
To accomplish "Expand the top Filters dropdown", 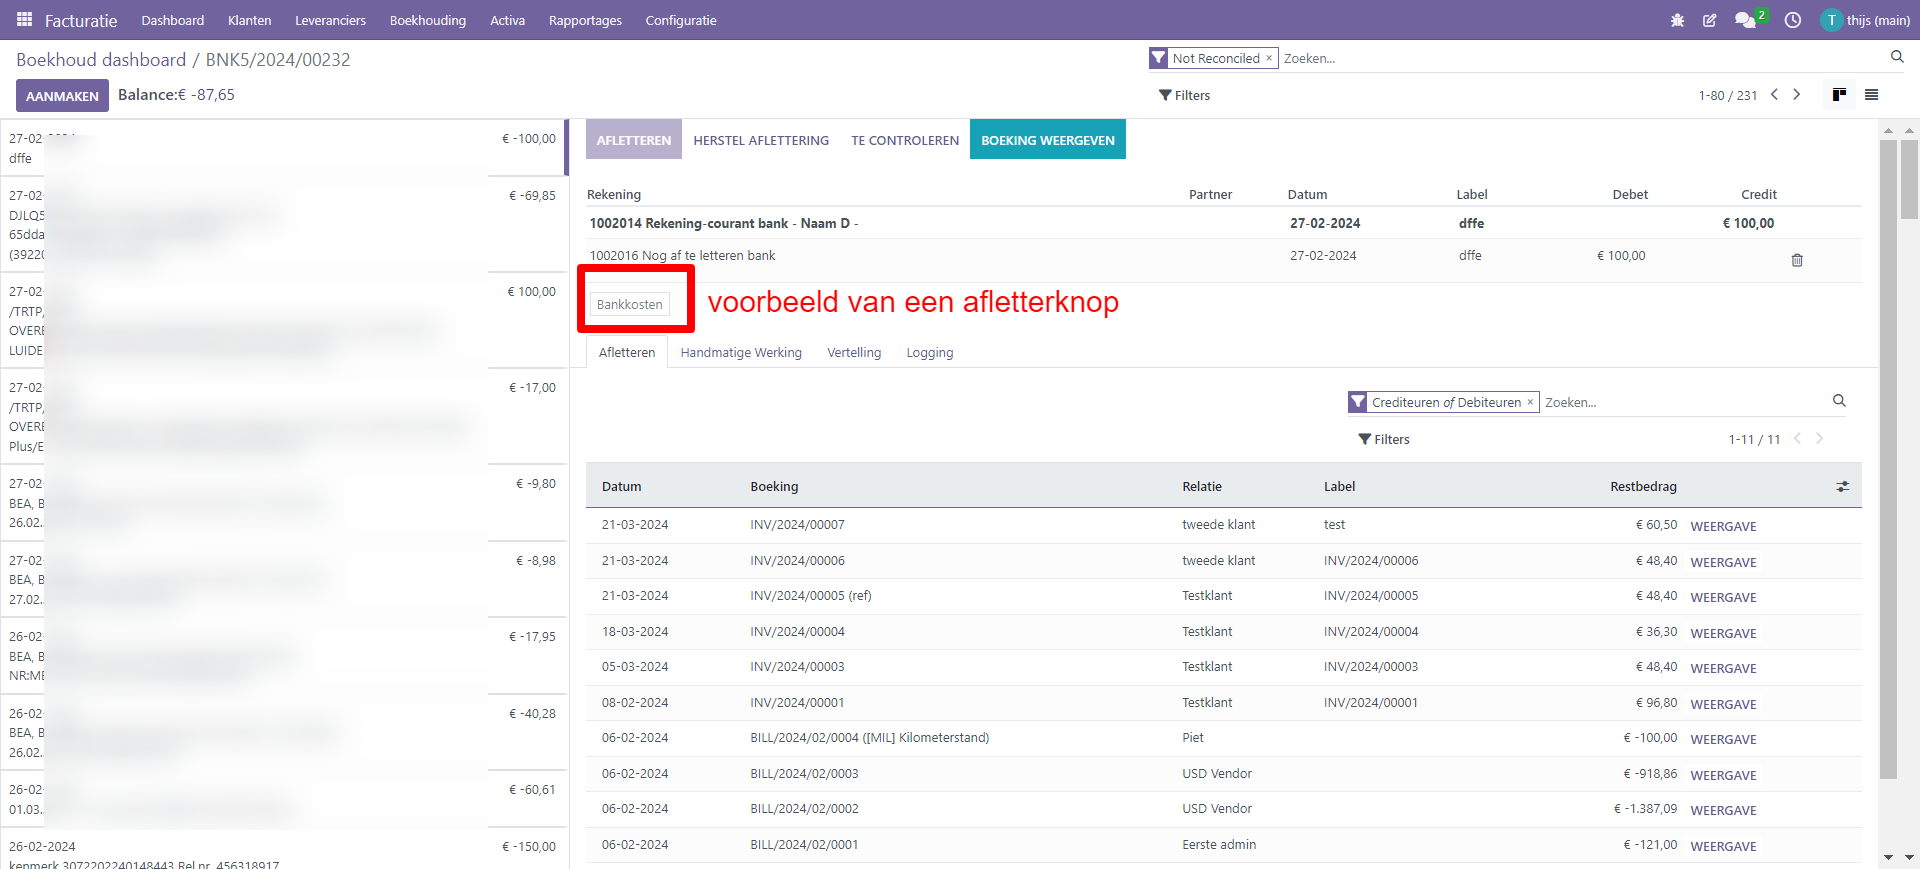I will (x=1185, y=95).
